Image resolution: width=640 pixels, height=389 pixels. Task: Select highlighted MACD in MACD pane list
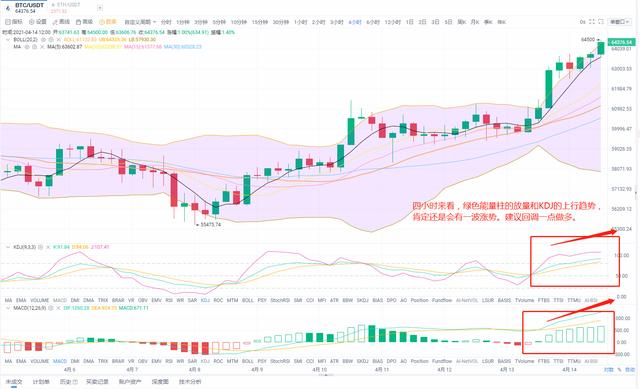click(60, 361)
